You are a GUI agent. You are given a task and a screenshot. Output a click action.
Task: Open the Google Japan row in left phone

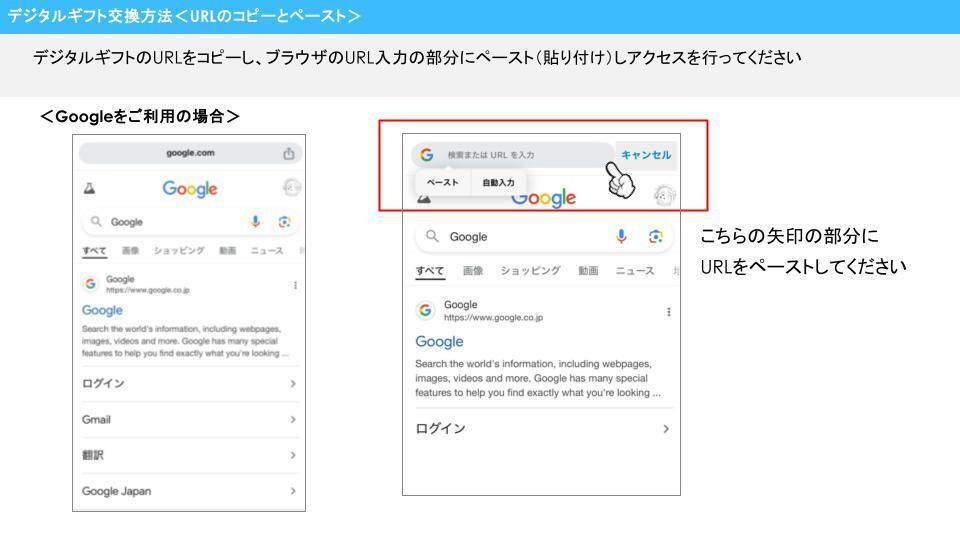pyautogui.click(x=189, y=491)
